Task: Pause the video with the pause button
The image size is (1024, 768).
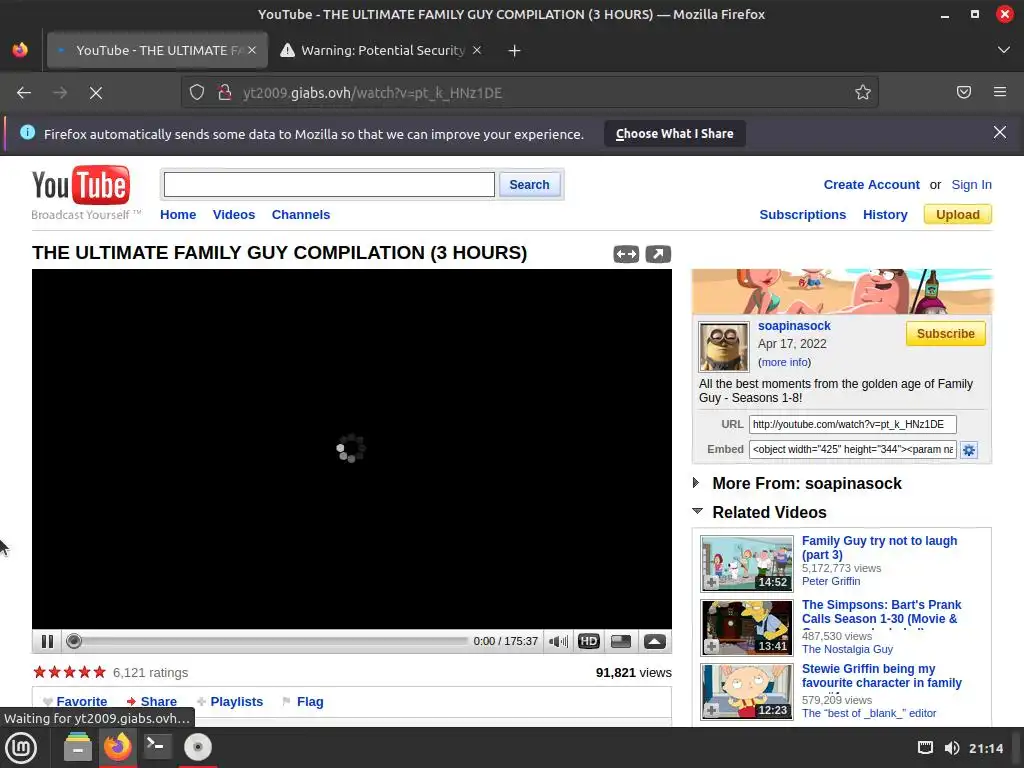Action: pyautogui.click(x=47, y=641)
